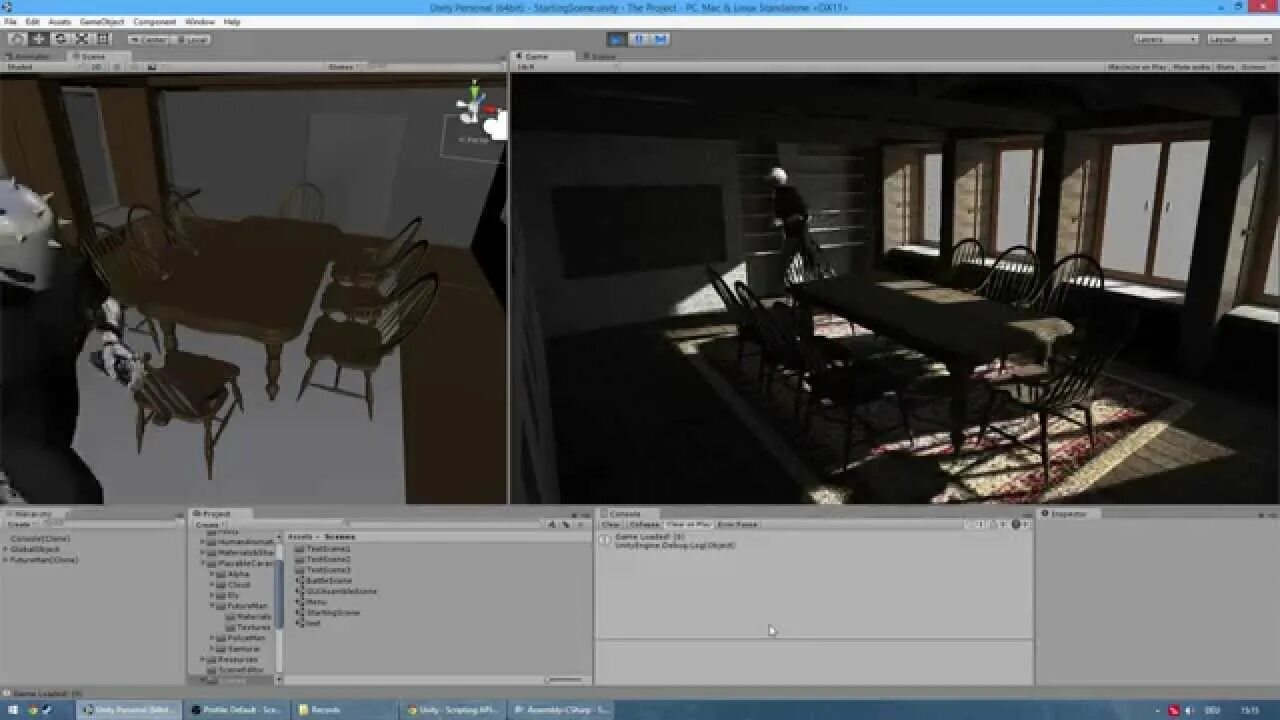
Task: Open the scene effects image dropdown
Action: point(152,67)
